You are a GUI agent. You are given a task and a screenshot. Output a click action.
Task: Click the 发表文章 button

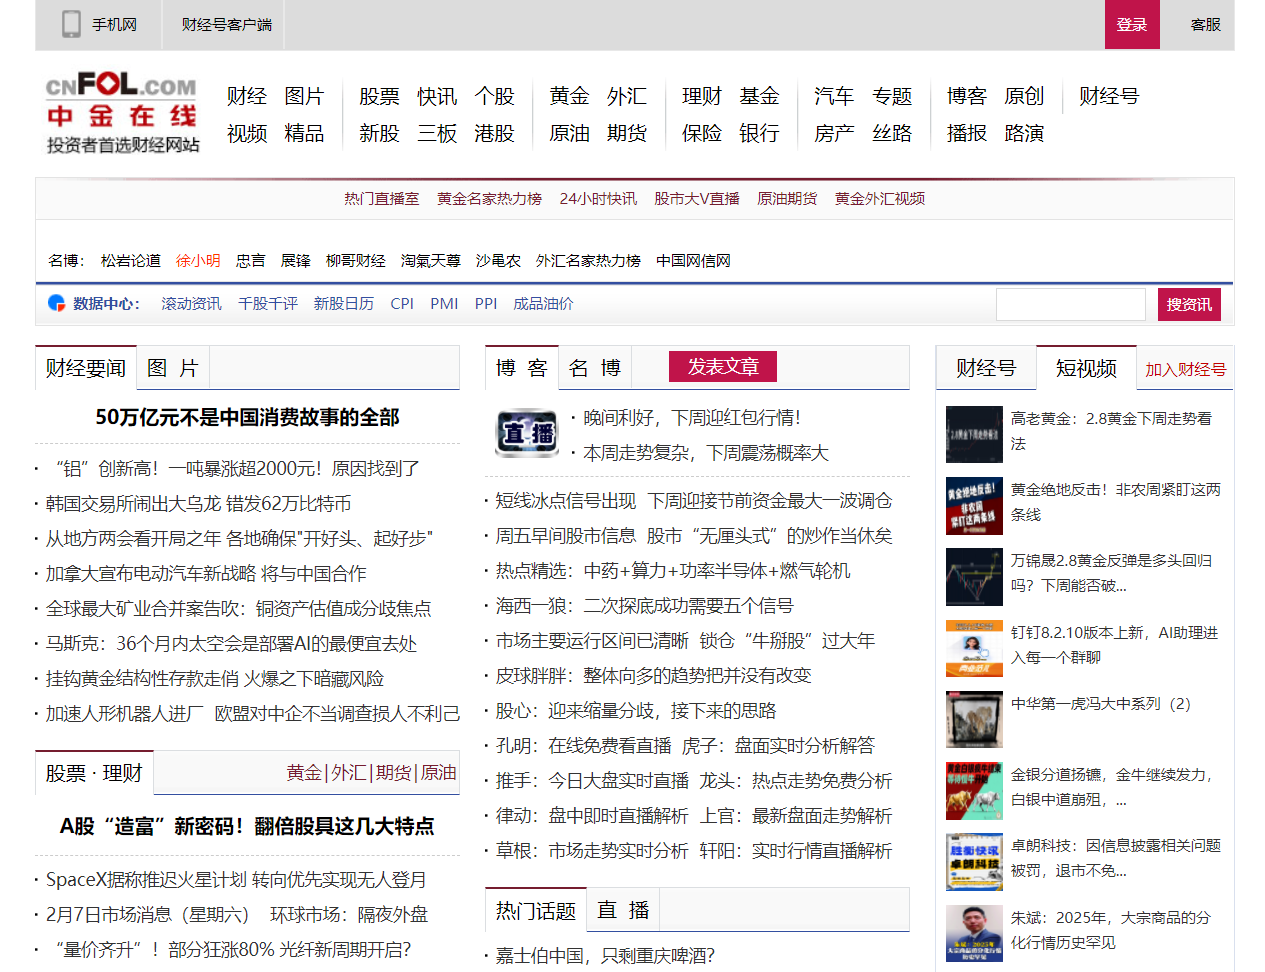[723, 367]
